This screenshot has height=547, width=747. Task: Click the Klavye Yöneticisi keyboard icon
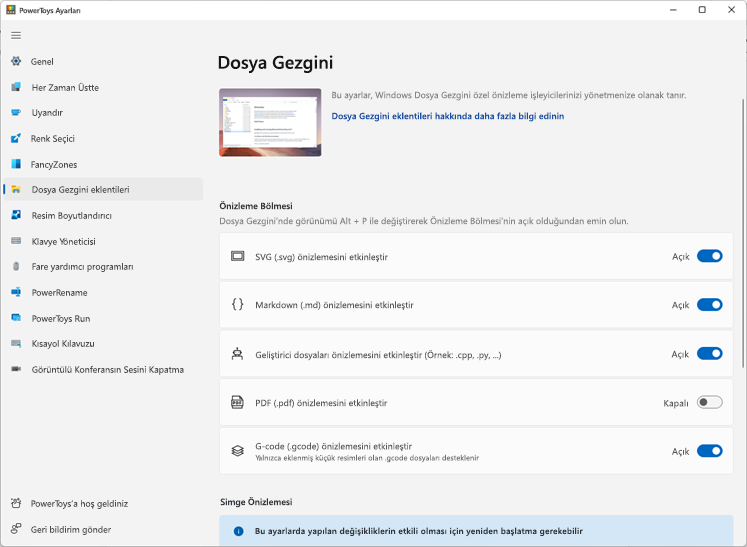(16, 241)
